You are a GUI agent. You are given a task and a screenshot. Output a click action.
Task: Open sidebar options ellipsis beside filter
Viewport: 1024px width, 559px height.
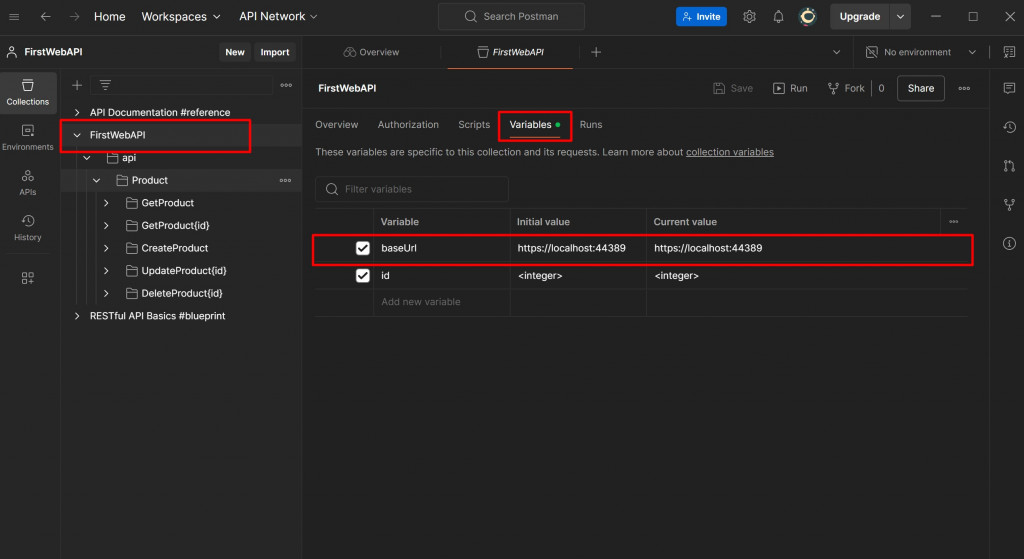[286, 85]
